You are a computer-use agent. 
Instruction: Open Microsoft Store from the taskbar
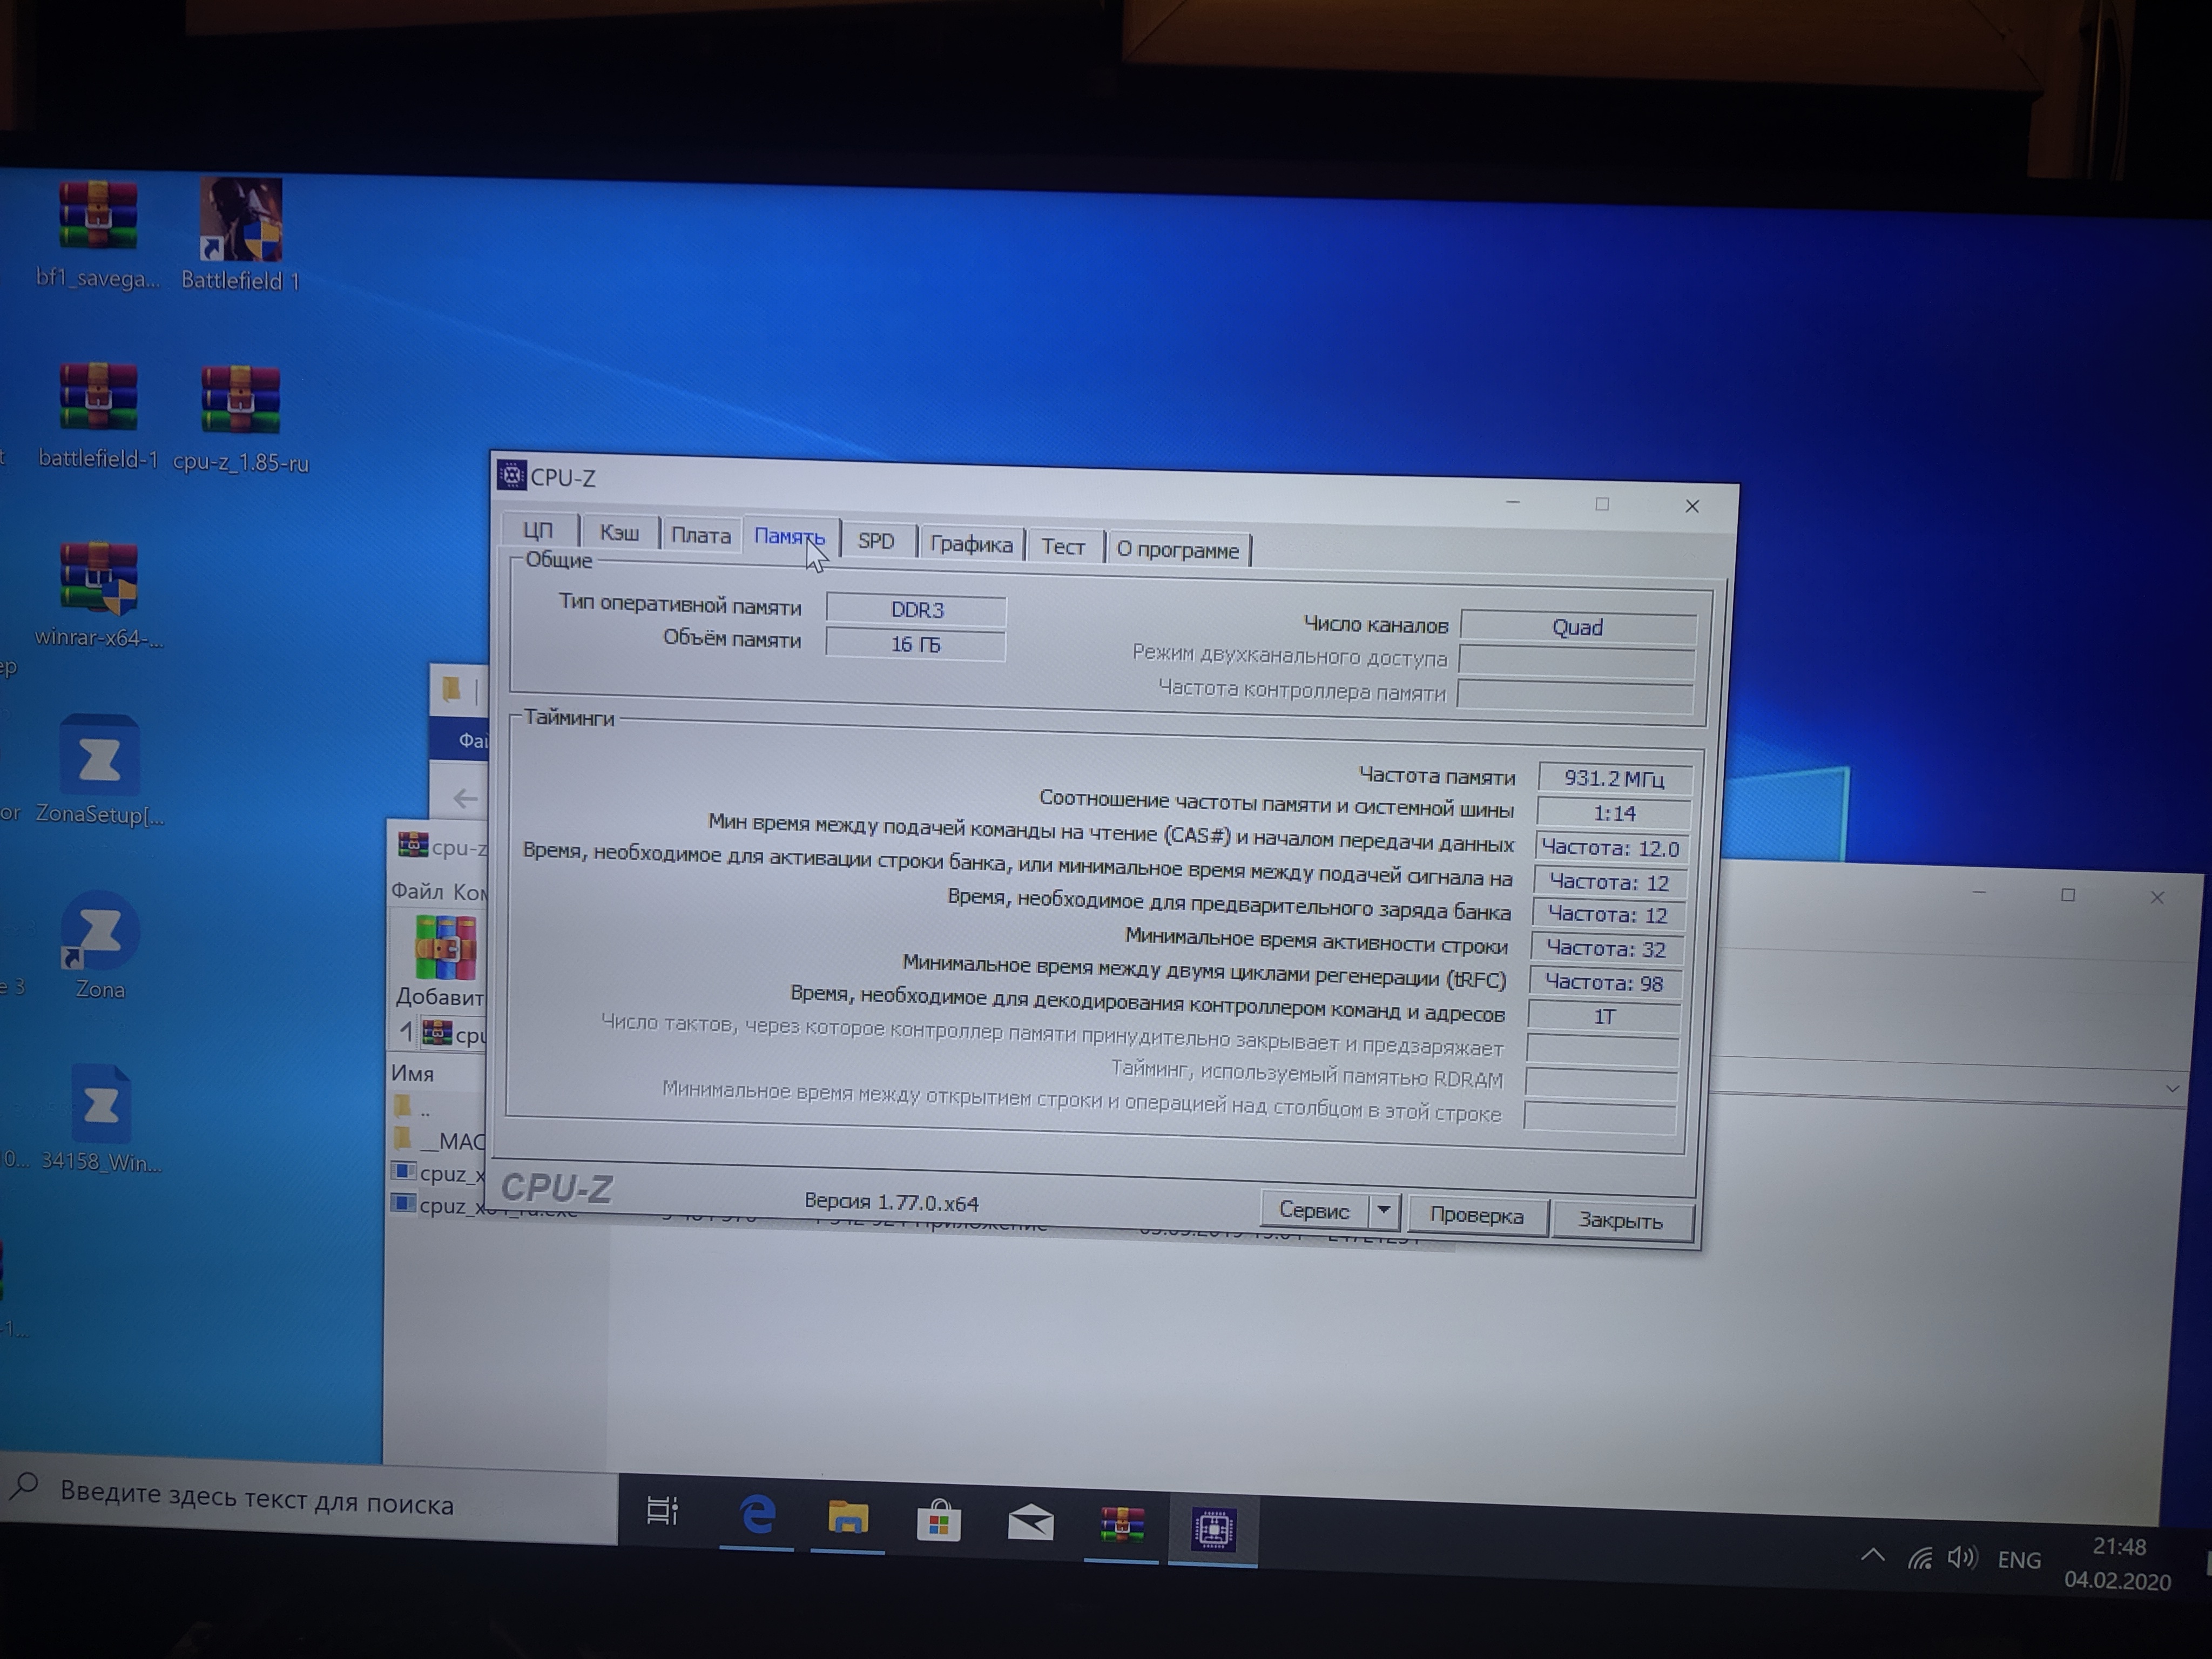[x=938, y=1521]
